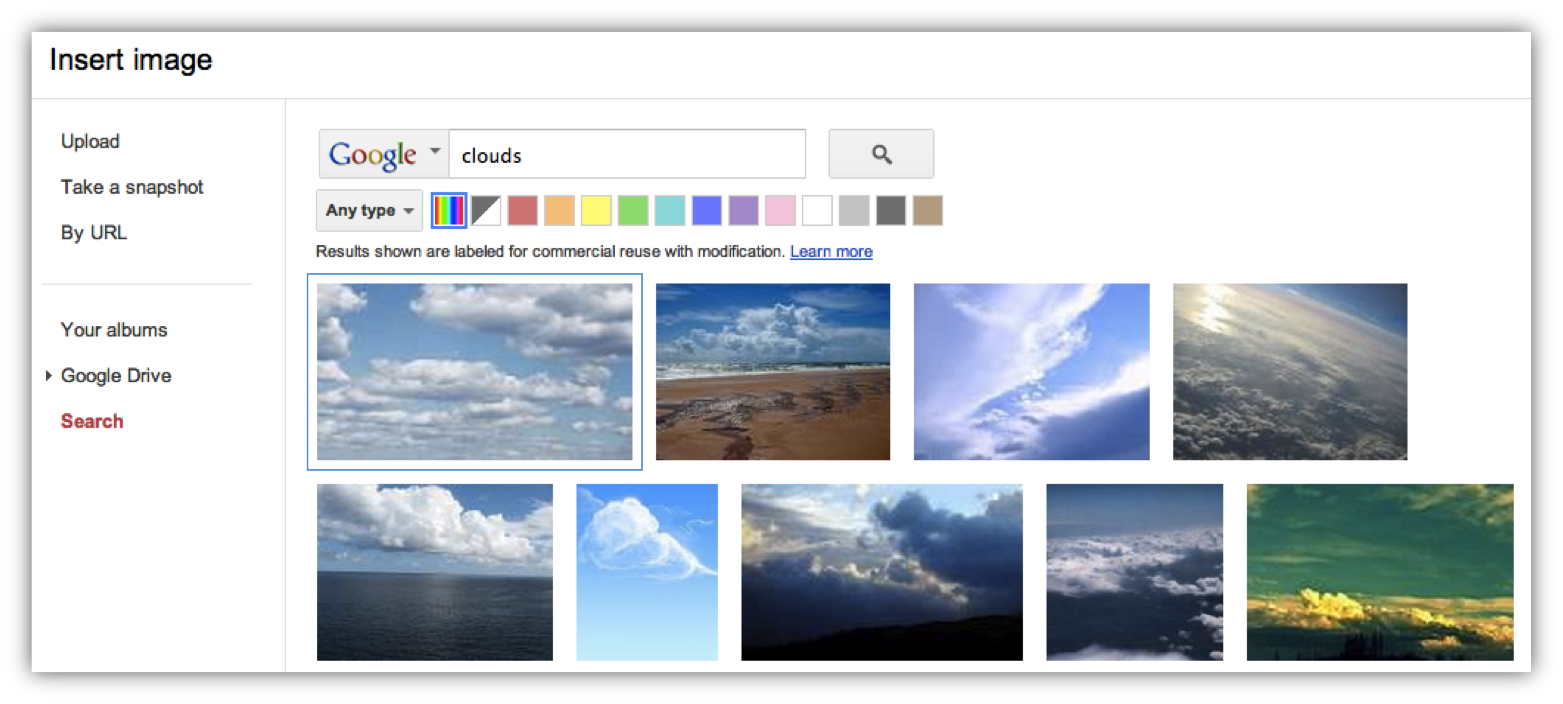Open the Any type filter dropdown
This screenshot has width=1563, height=704.
coord(369,211)
